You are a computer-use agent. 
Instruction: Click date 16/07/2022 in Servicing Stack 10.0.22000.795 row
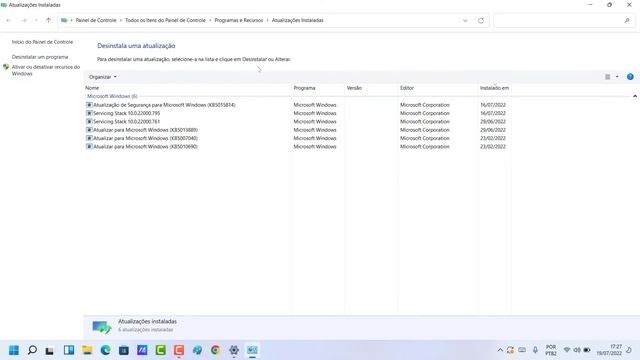click(493, 113)
